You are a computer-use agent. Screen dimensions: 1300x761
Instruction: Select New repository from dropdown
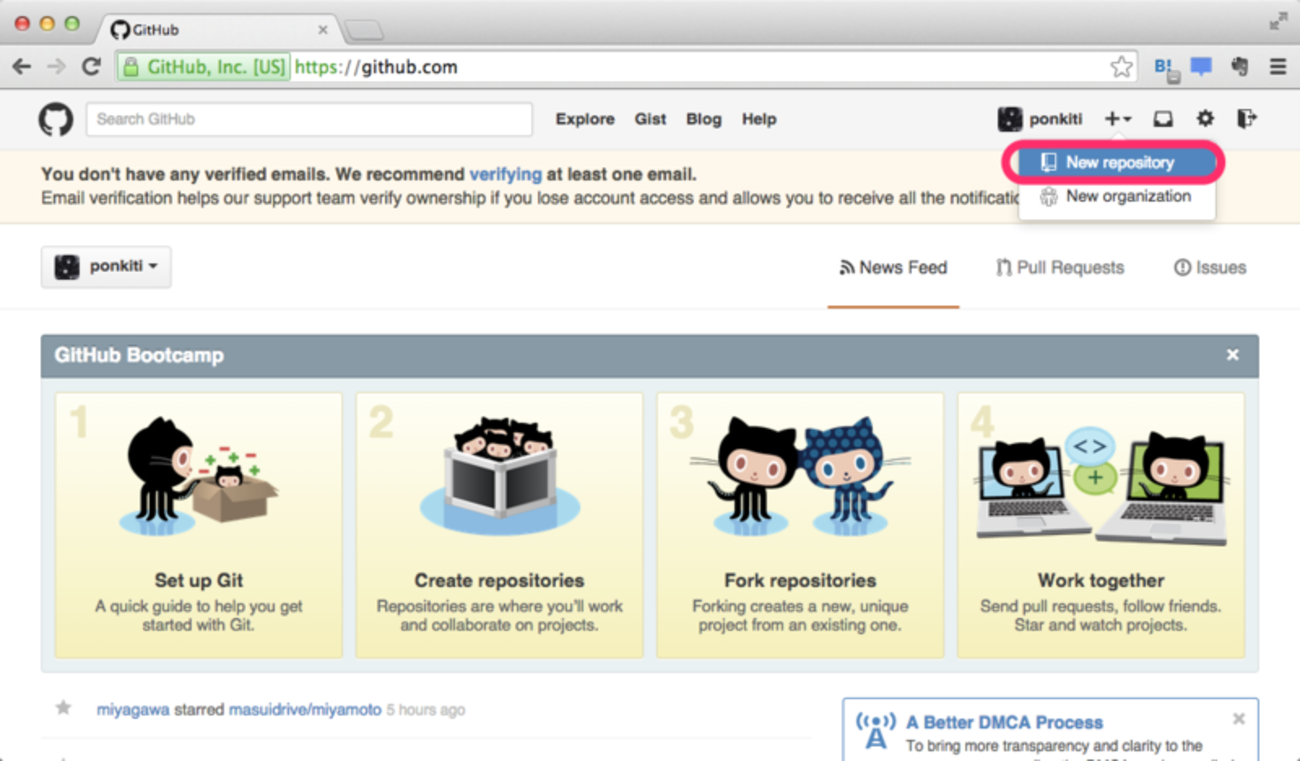1117,162
